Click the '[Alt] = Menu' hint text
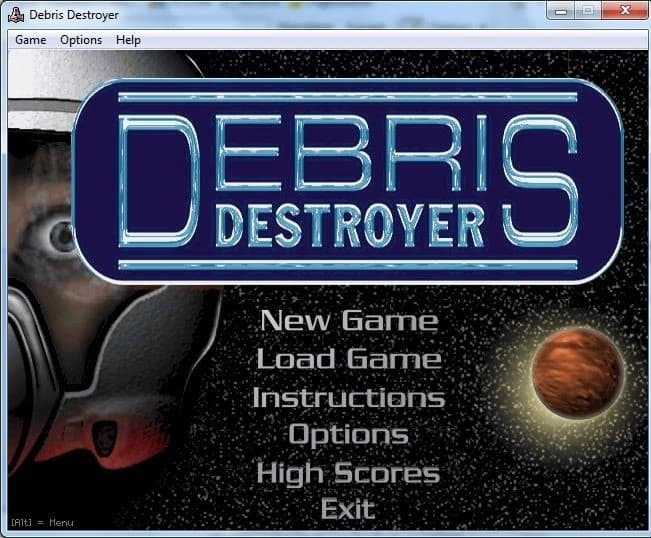 click(42, 522)
